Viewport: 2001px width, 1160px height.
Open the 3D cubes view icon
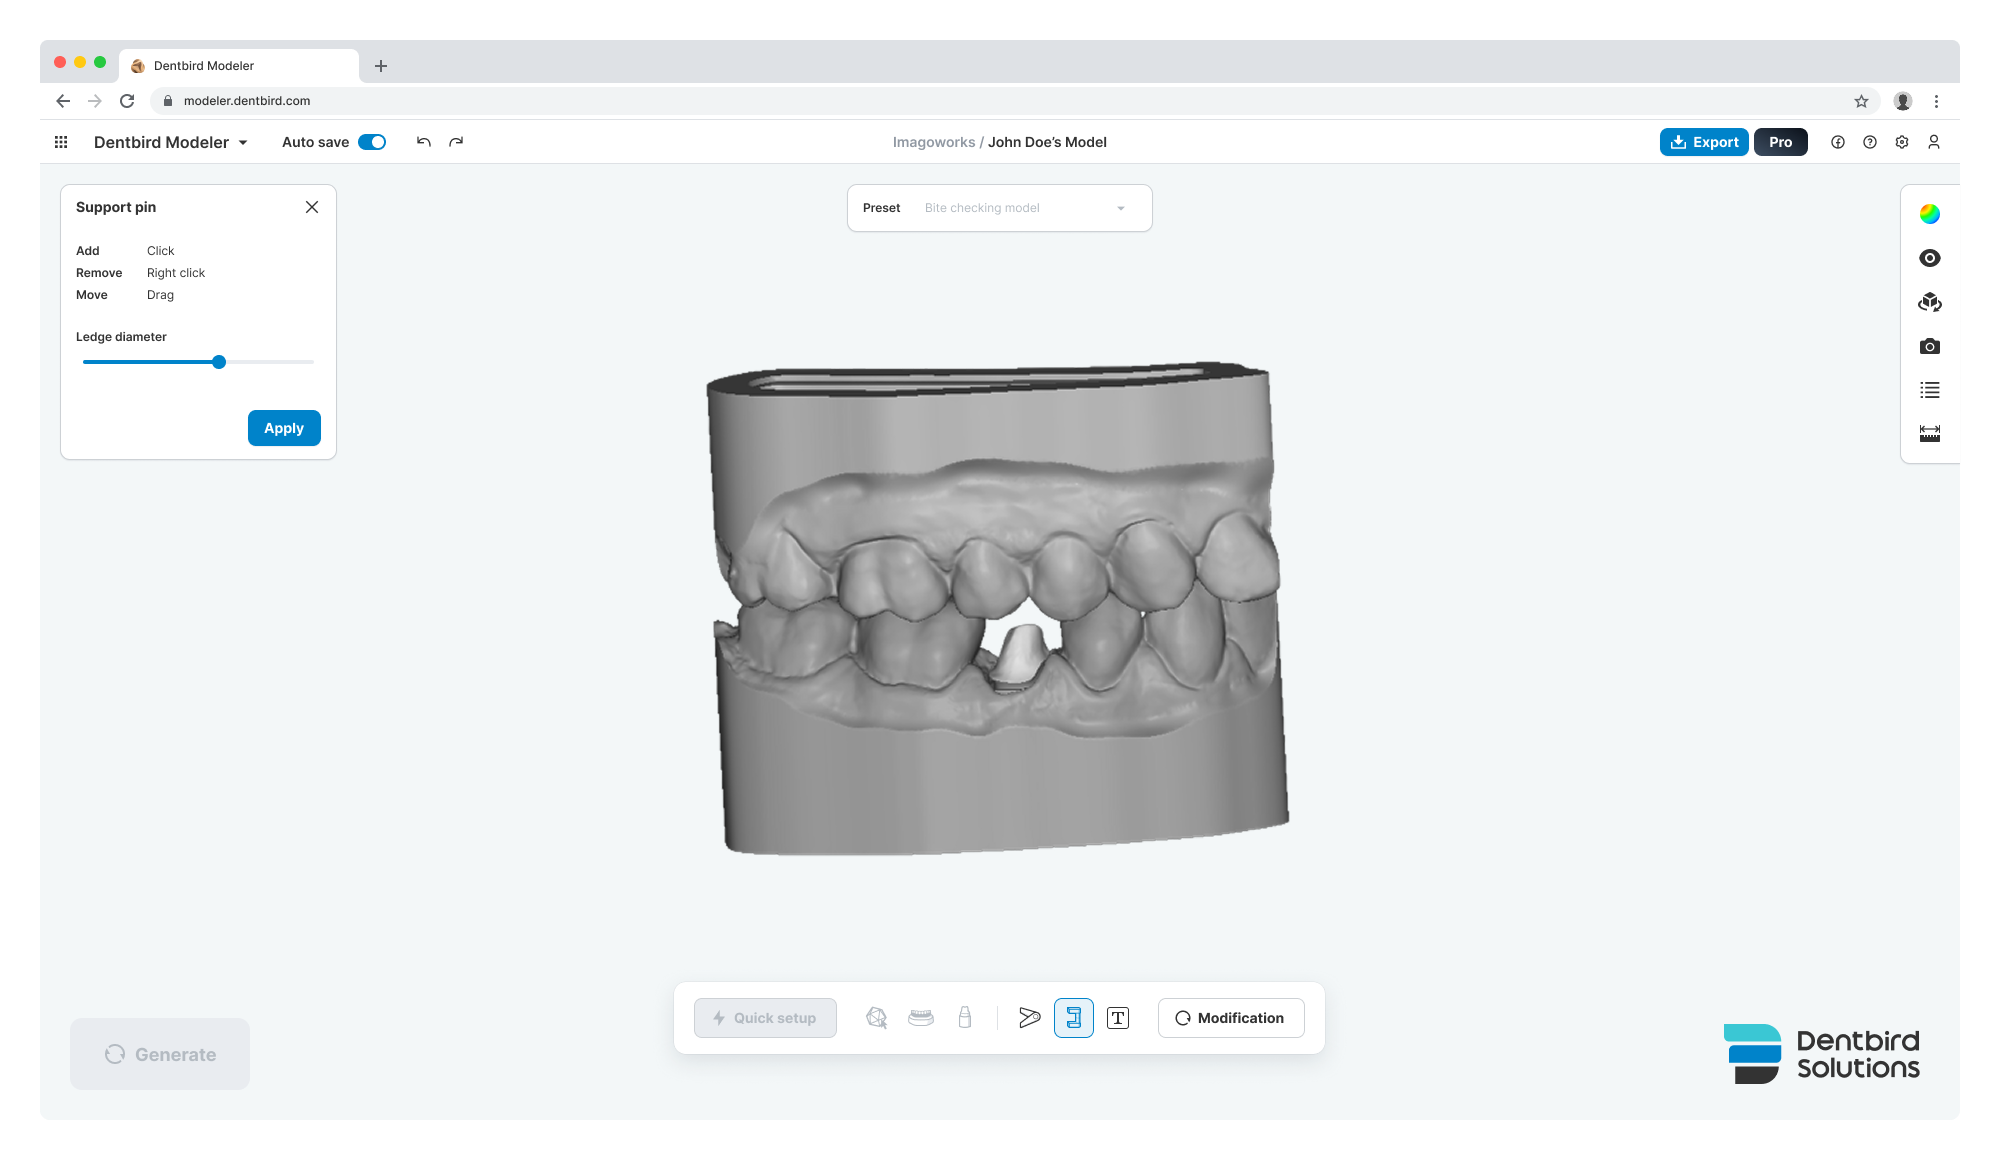(x=1929, y=302)
